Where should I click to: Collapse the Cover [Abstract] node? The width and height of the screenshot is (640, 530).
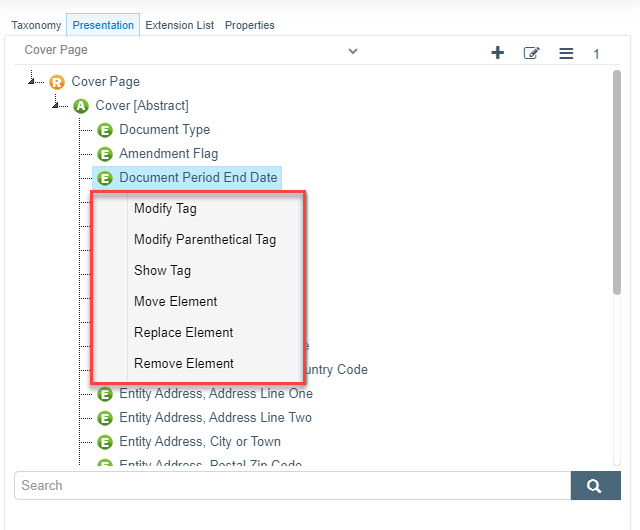pyautogui.click(x=55, y=105)
